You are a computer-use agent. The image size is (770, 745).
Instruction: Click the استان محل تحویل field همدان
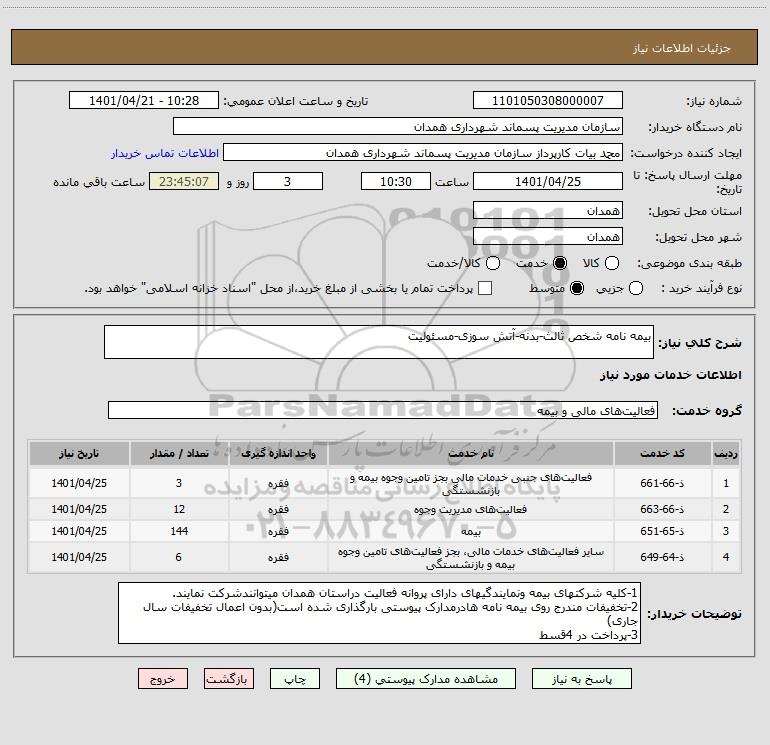[548, 211]
